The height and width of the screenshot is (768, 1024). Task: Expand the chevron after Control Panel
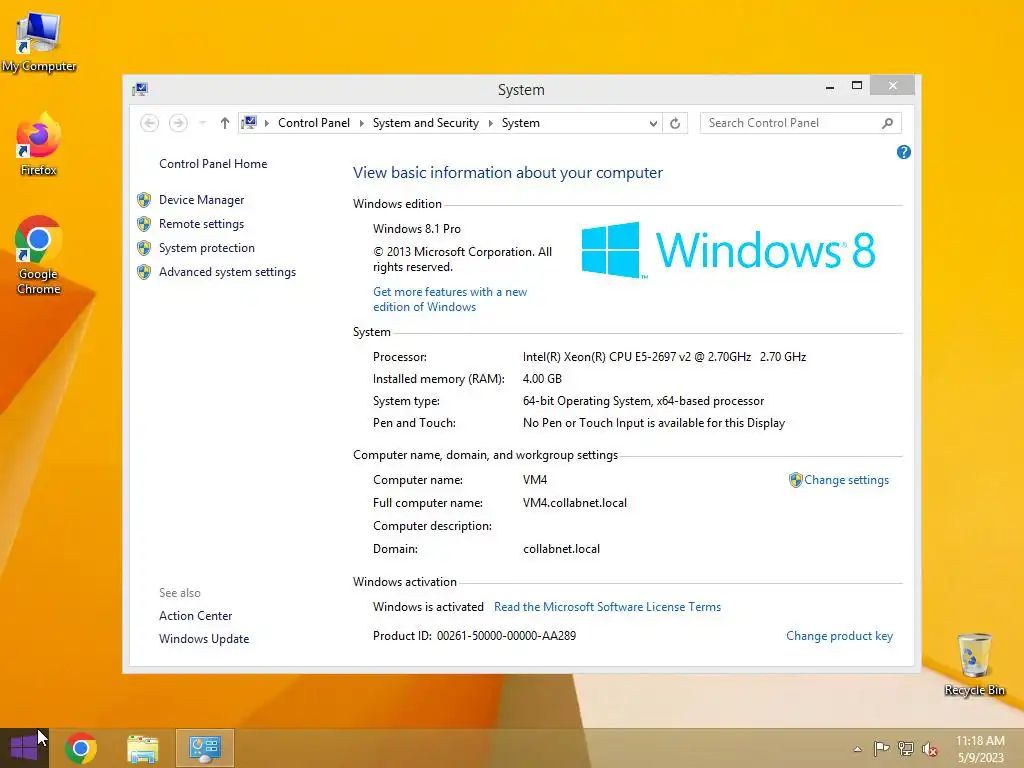(x=361, y=123)
